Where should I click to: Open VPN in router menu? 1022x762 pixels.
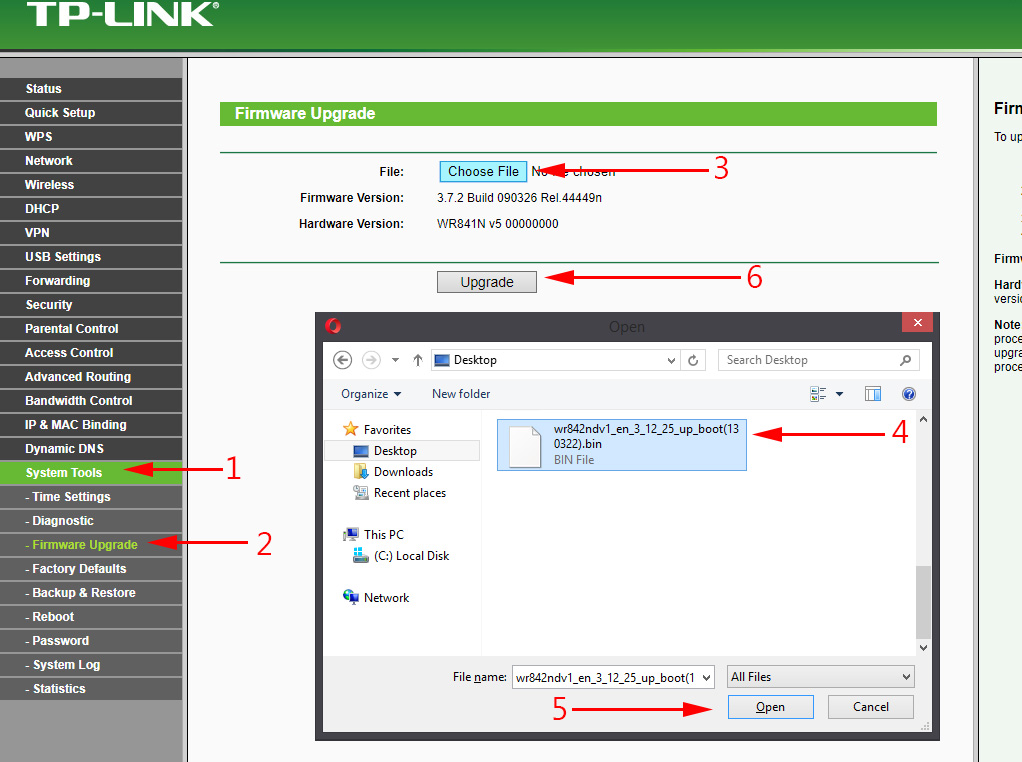pos(91,233)
